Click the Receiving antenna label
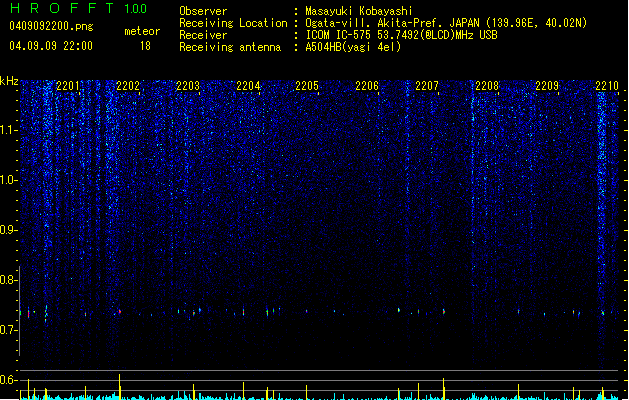This screenshot has height=400, width=629. pos(230,47)
